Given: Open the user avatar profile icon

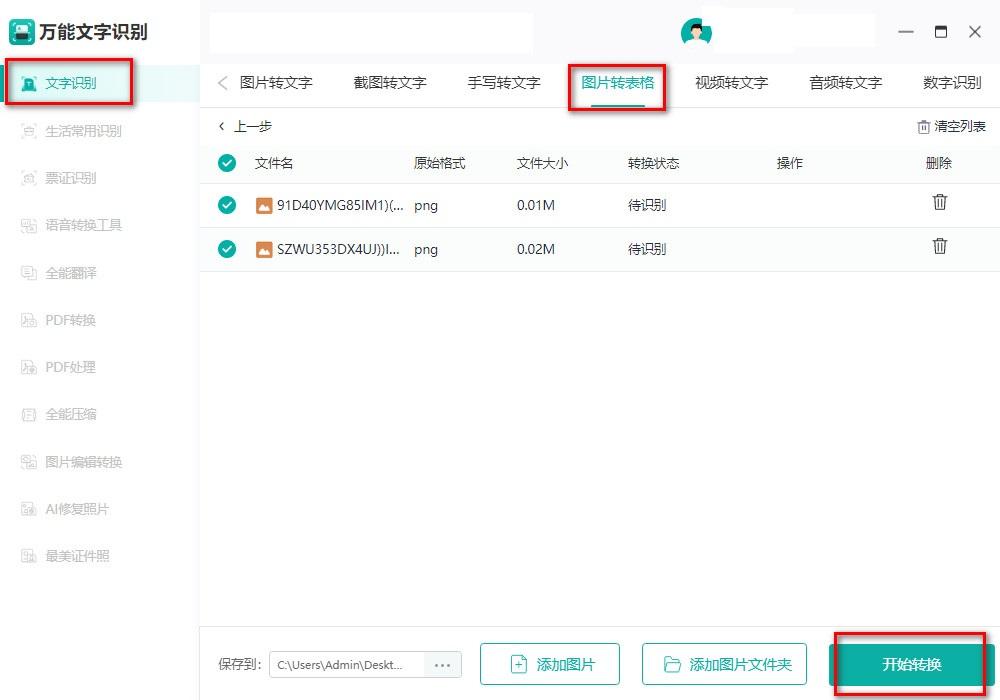Looking at the screenshot, I should coord(696,32).
